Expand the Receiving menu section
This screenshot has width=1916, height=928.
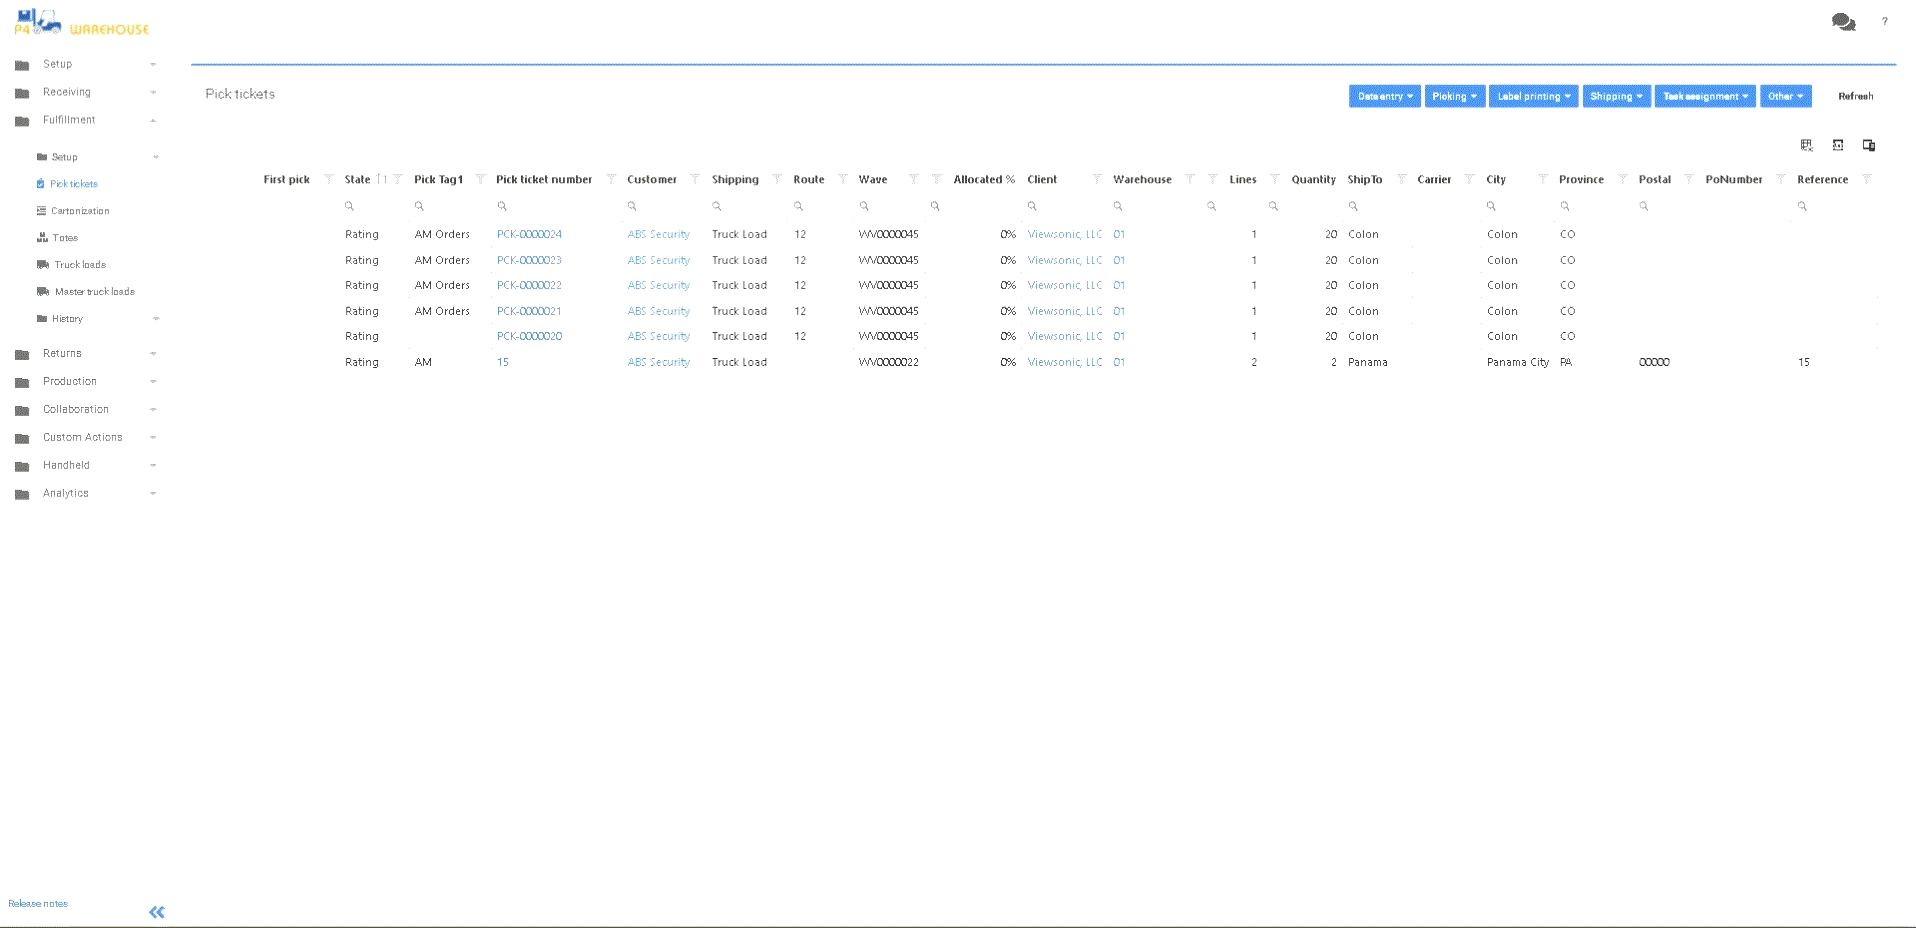(67, 92)
